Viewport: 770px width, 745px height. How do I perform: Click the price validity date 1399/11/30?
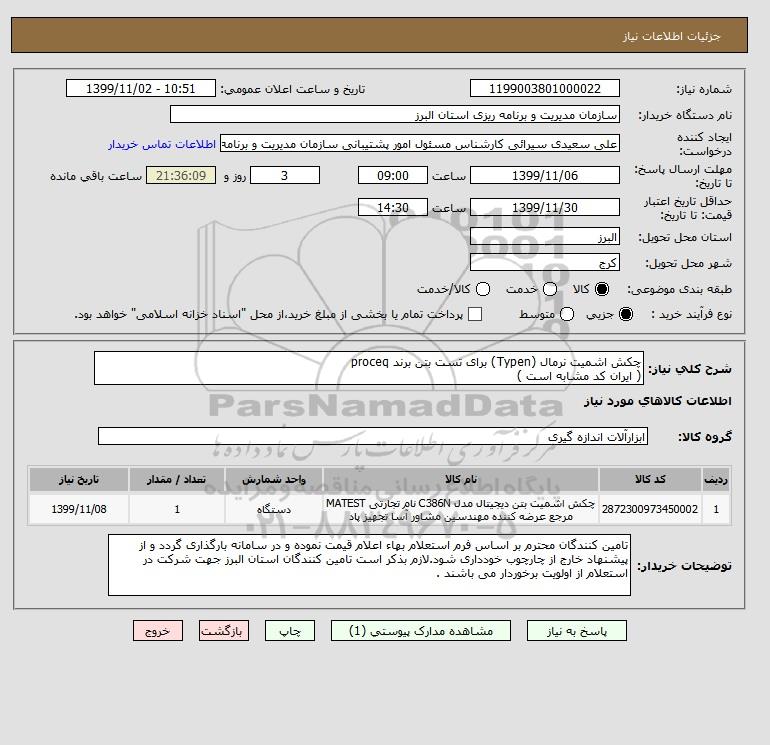click(545, 207)
